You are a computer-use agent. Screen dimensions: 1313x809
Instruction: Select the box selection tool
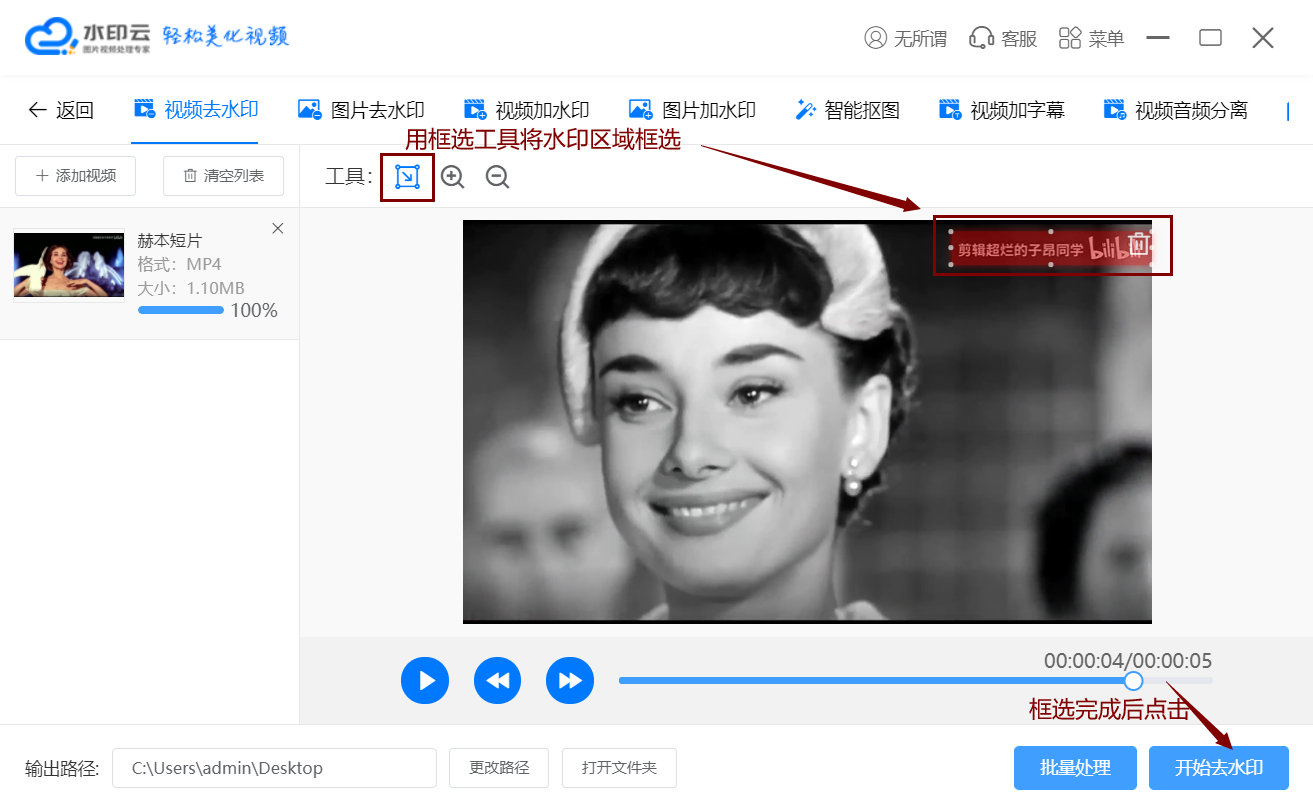pos(407,177)
